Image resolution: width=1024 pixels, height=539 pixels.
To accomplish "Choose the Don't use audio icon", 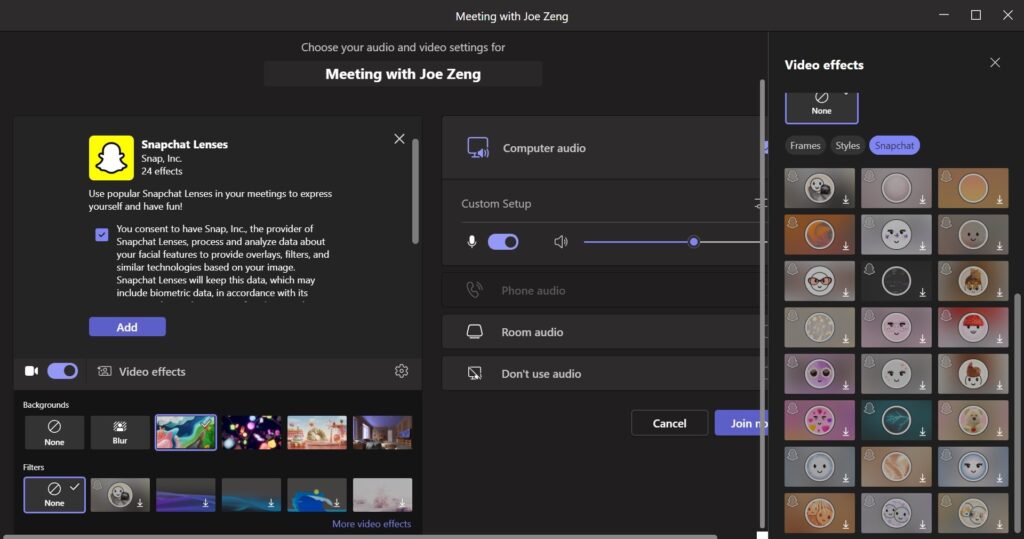I will pyautogui.click(x=476, y=373).
